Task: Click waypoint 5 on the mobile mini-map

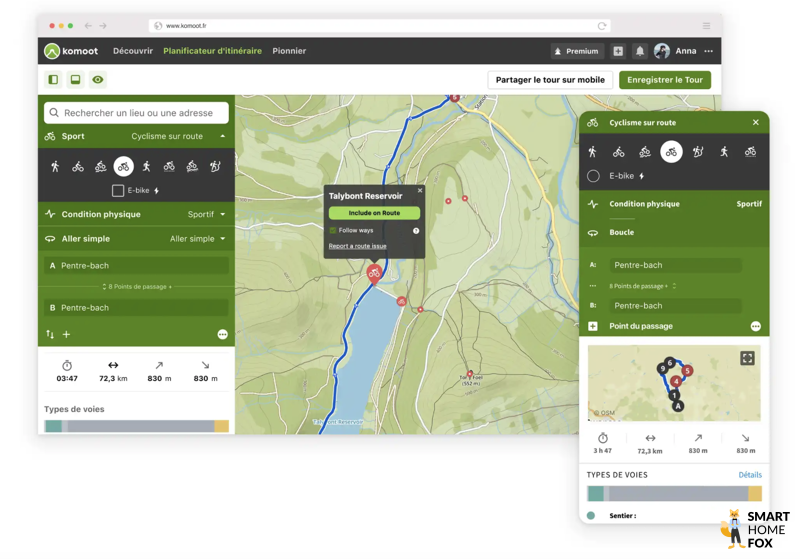Action: [x=687, y=371]
